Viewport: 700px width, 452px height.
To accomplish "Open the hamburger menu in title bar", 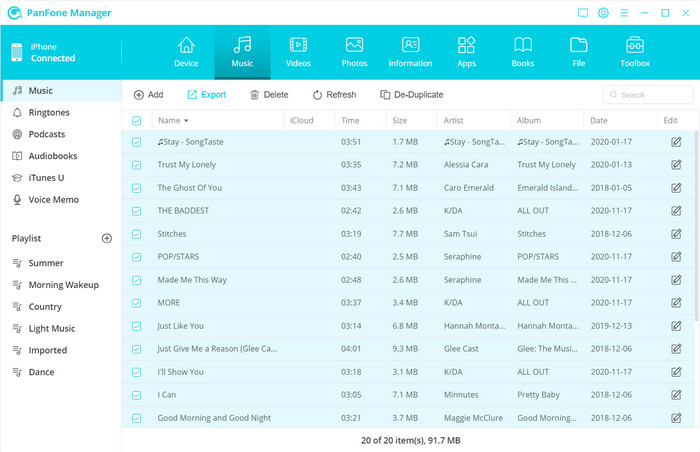I will 624,13.
